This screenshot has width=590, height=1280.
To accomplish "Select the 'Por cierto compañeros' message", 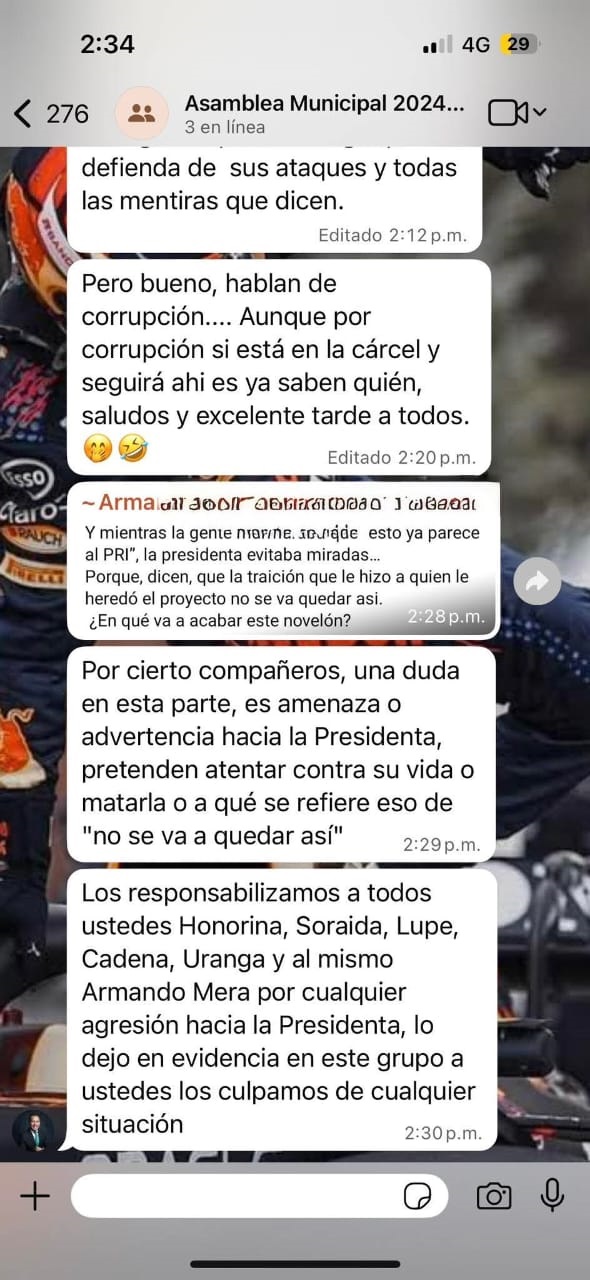I will click(x=281, y=754).
